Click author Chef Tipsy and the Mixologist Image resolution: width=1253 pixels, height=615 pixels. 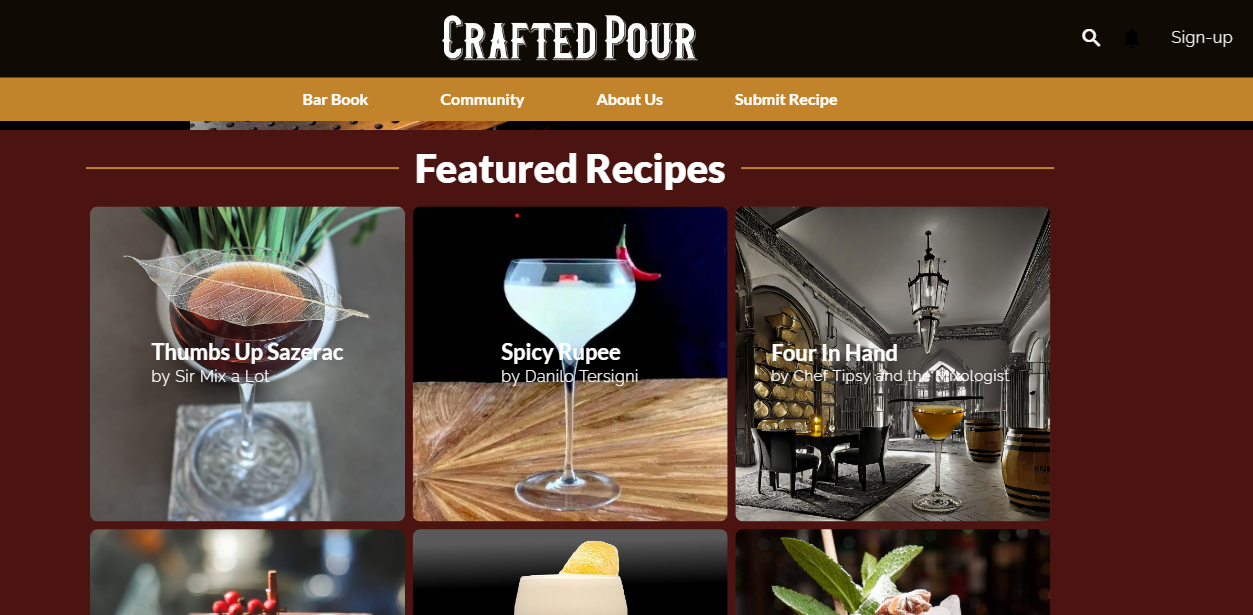901,377
